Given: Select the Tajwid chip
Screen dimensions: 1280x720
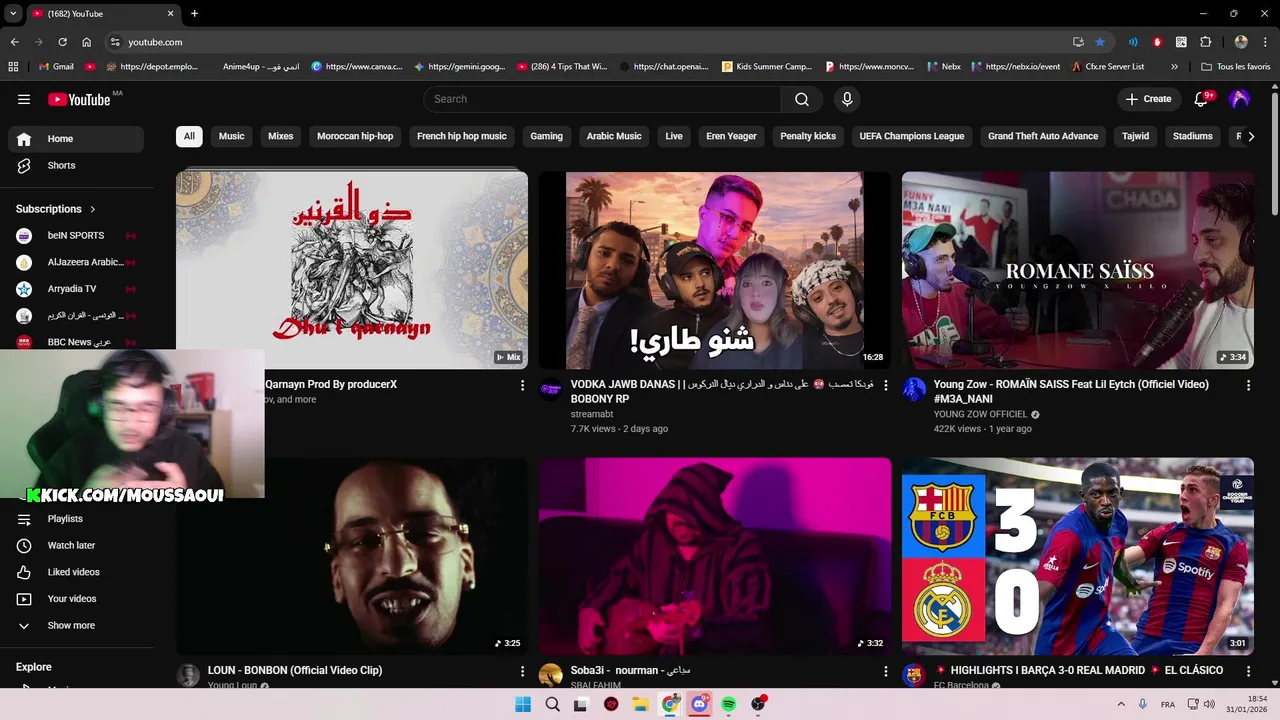Looking at the screenshot, I should (x=1135, y=136).
